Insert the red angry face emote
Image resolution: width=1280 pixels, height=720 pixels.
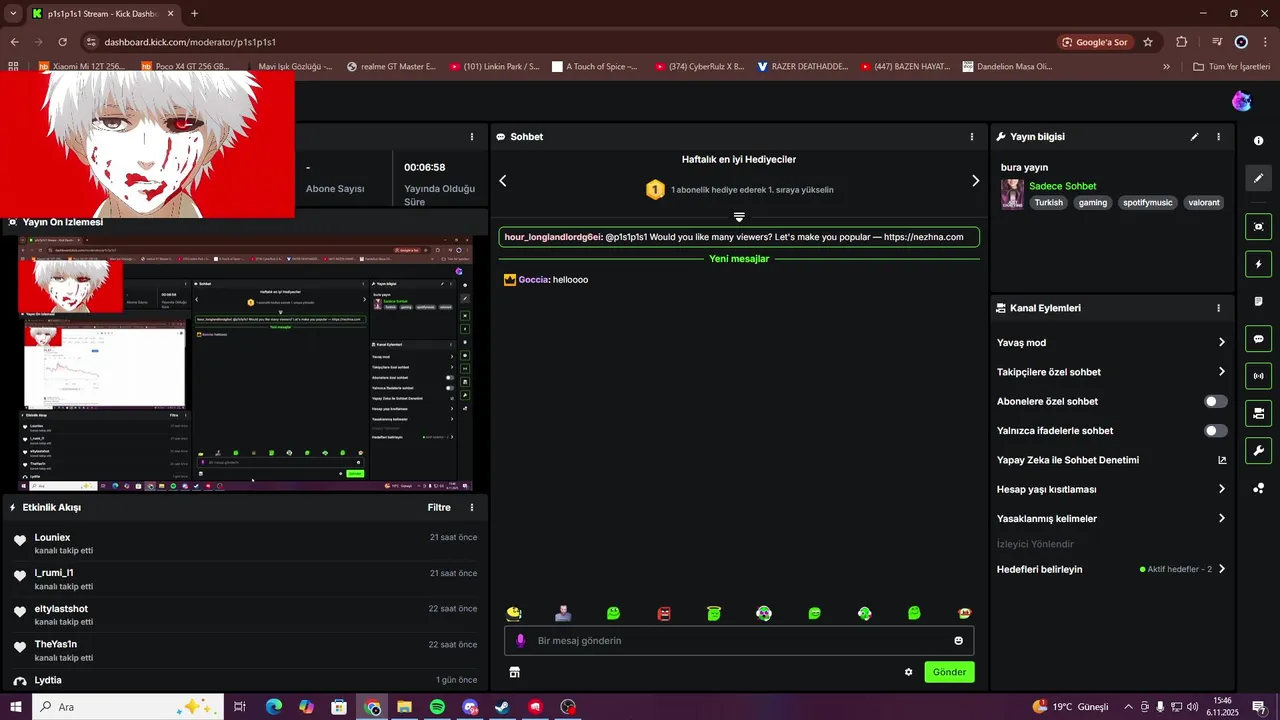[664, 613]
